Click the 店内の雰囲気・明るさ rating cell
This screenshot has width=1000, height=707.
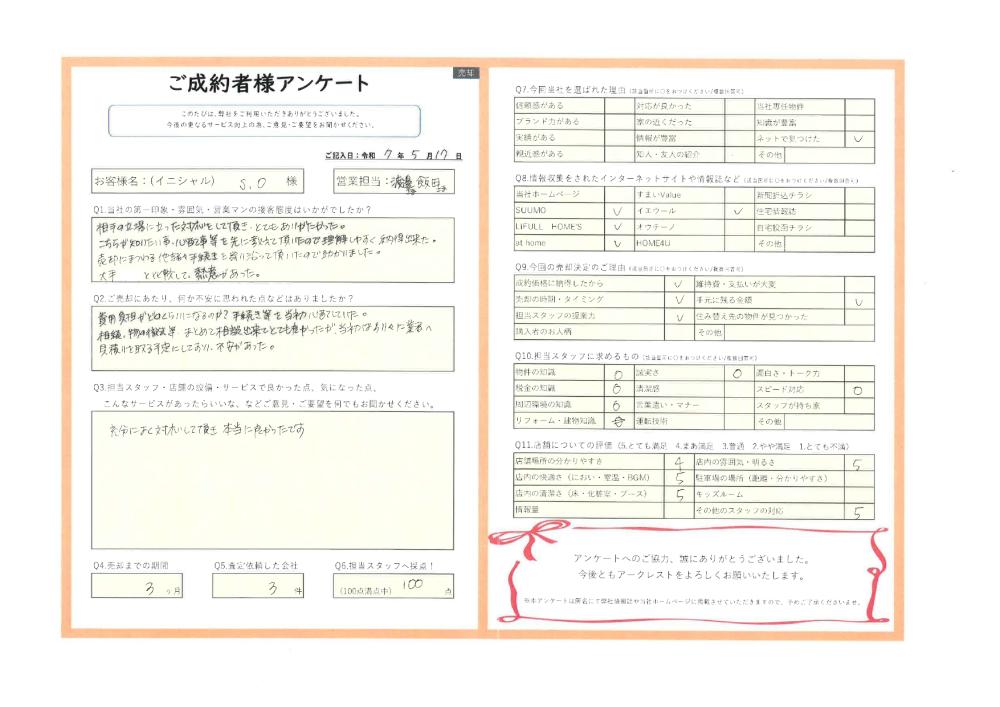859,462
